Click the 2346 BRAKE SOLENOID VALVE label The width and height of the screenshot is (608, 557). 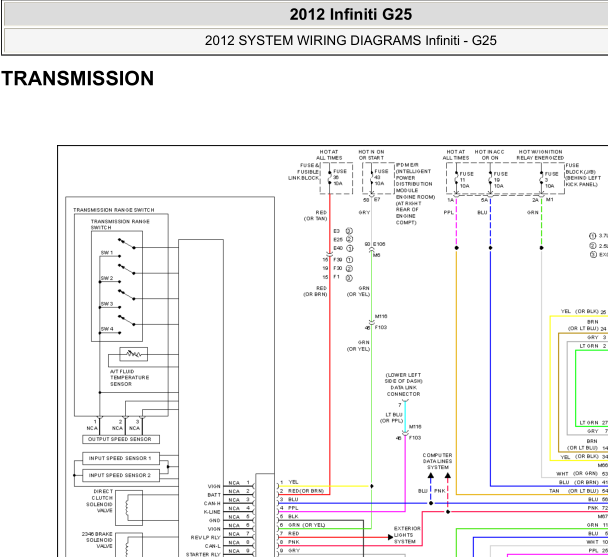pos(97,540)
